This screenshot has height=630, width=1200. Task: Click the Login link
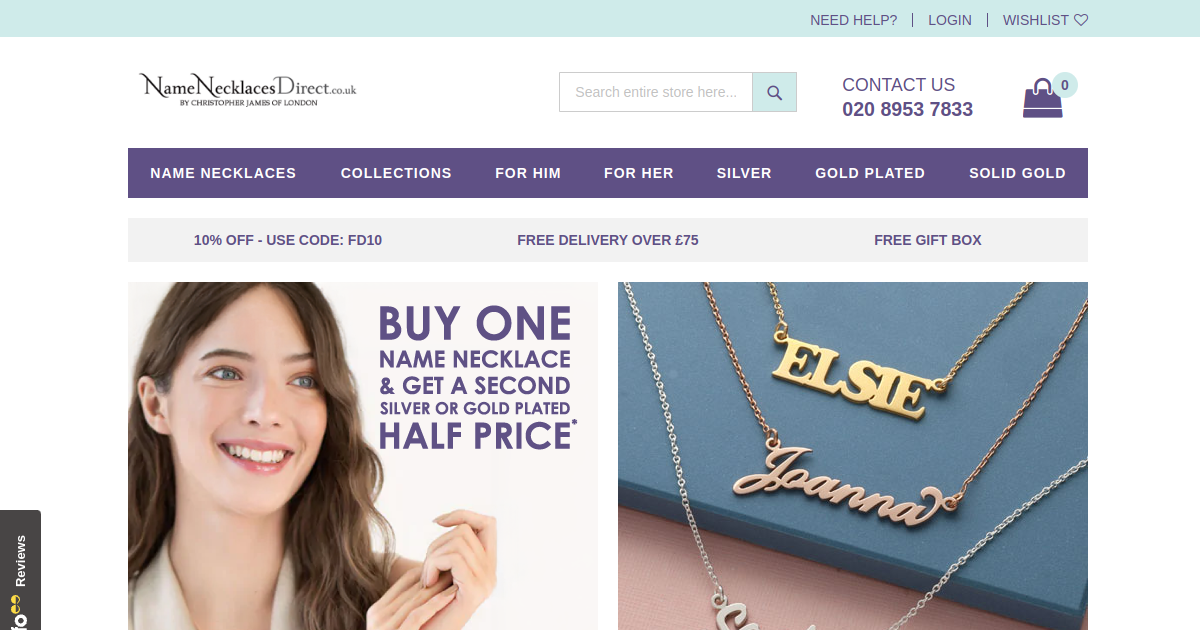pos(950,20)
